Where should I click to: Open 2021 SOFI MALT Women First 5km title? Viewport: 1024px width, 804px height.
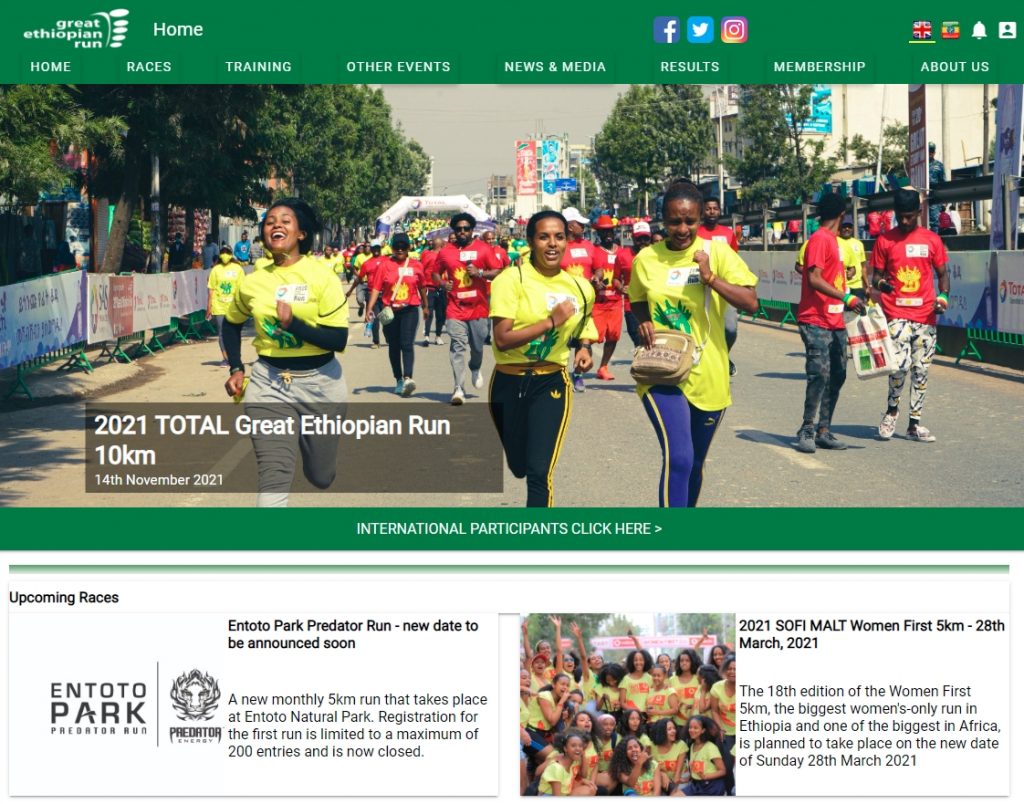point(872,634)
